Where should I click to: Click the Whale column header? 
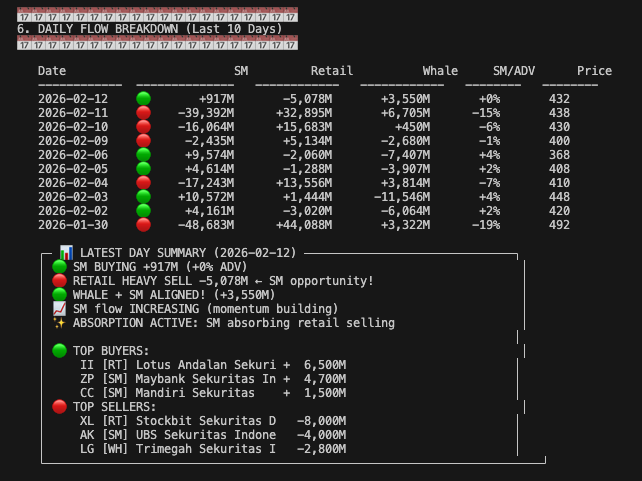(440, 71)
